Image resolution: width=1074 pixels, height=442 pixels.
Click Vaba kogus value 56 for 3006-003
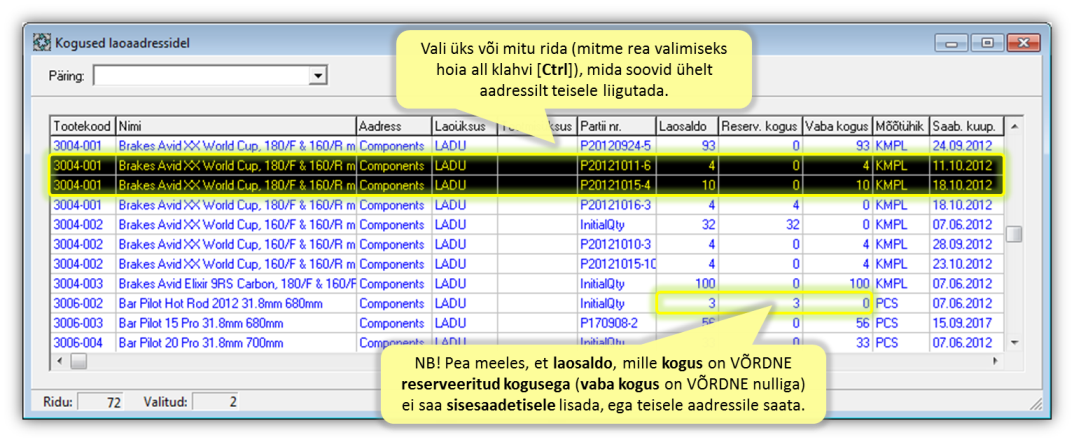click(x=837, y=323)
